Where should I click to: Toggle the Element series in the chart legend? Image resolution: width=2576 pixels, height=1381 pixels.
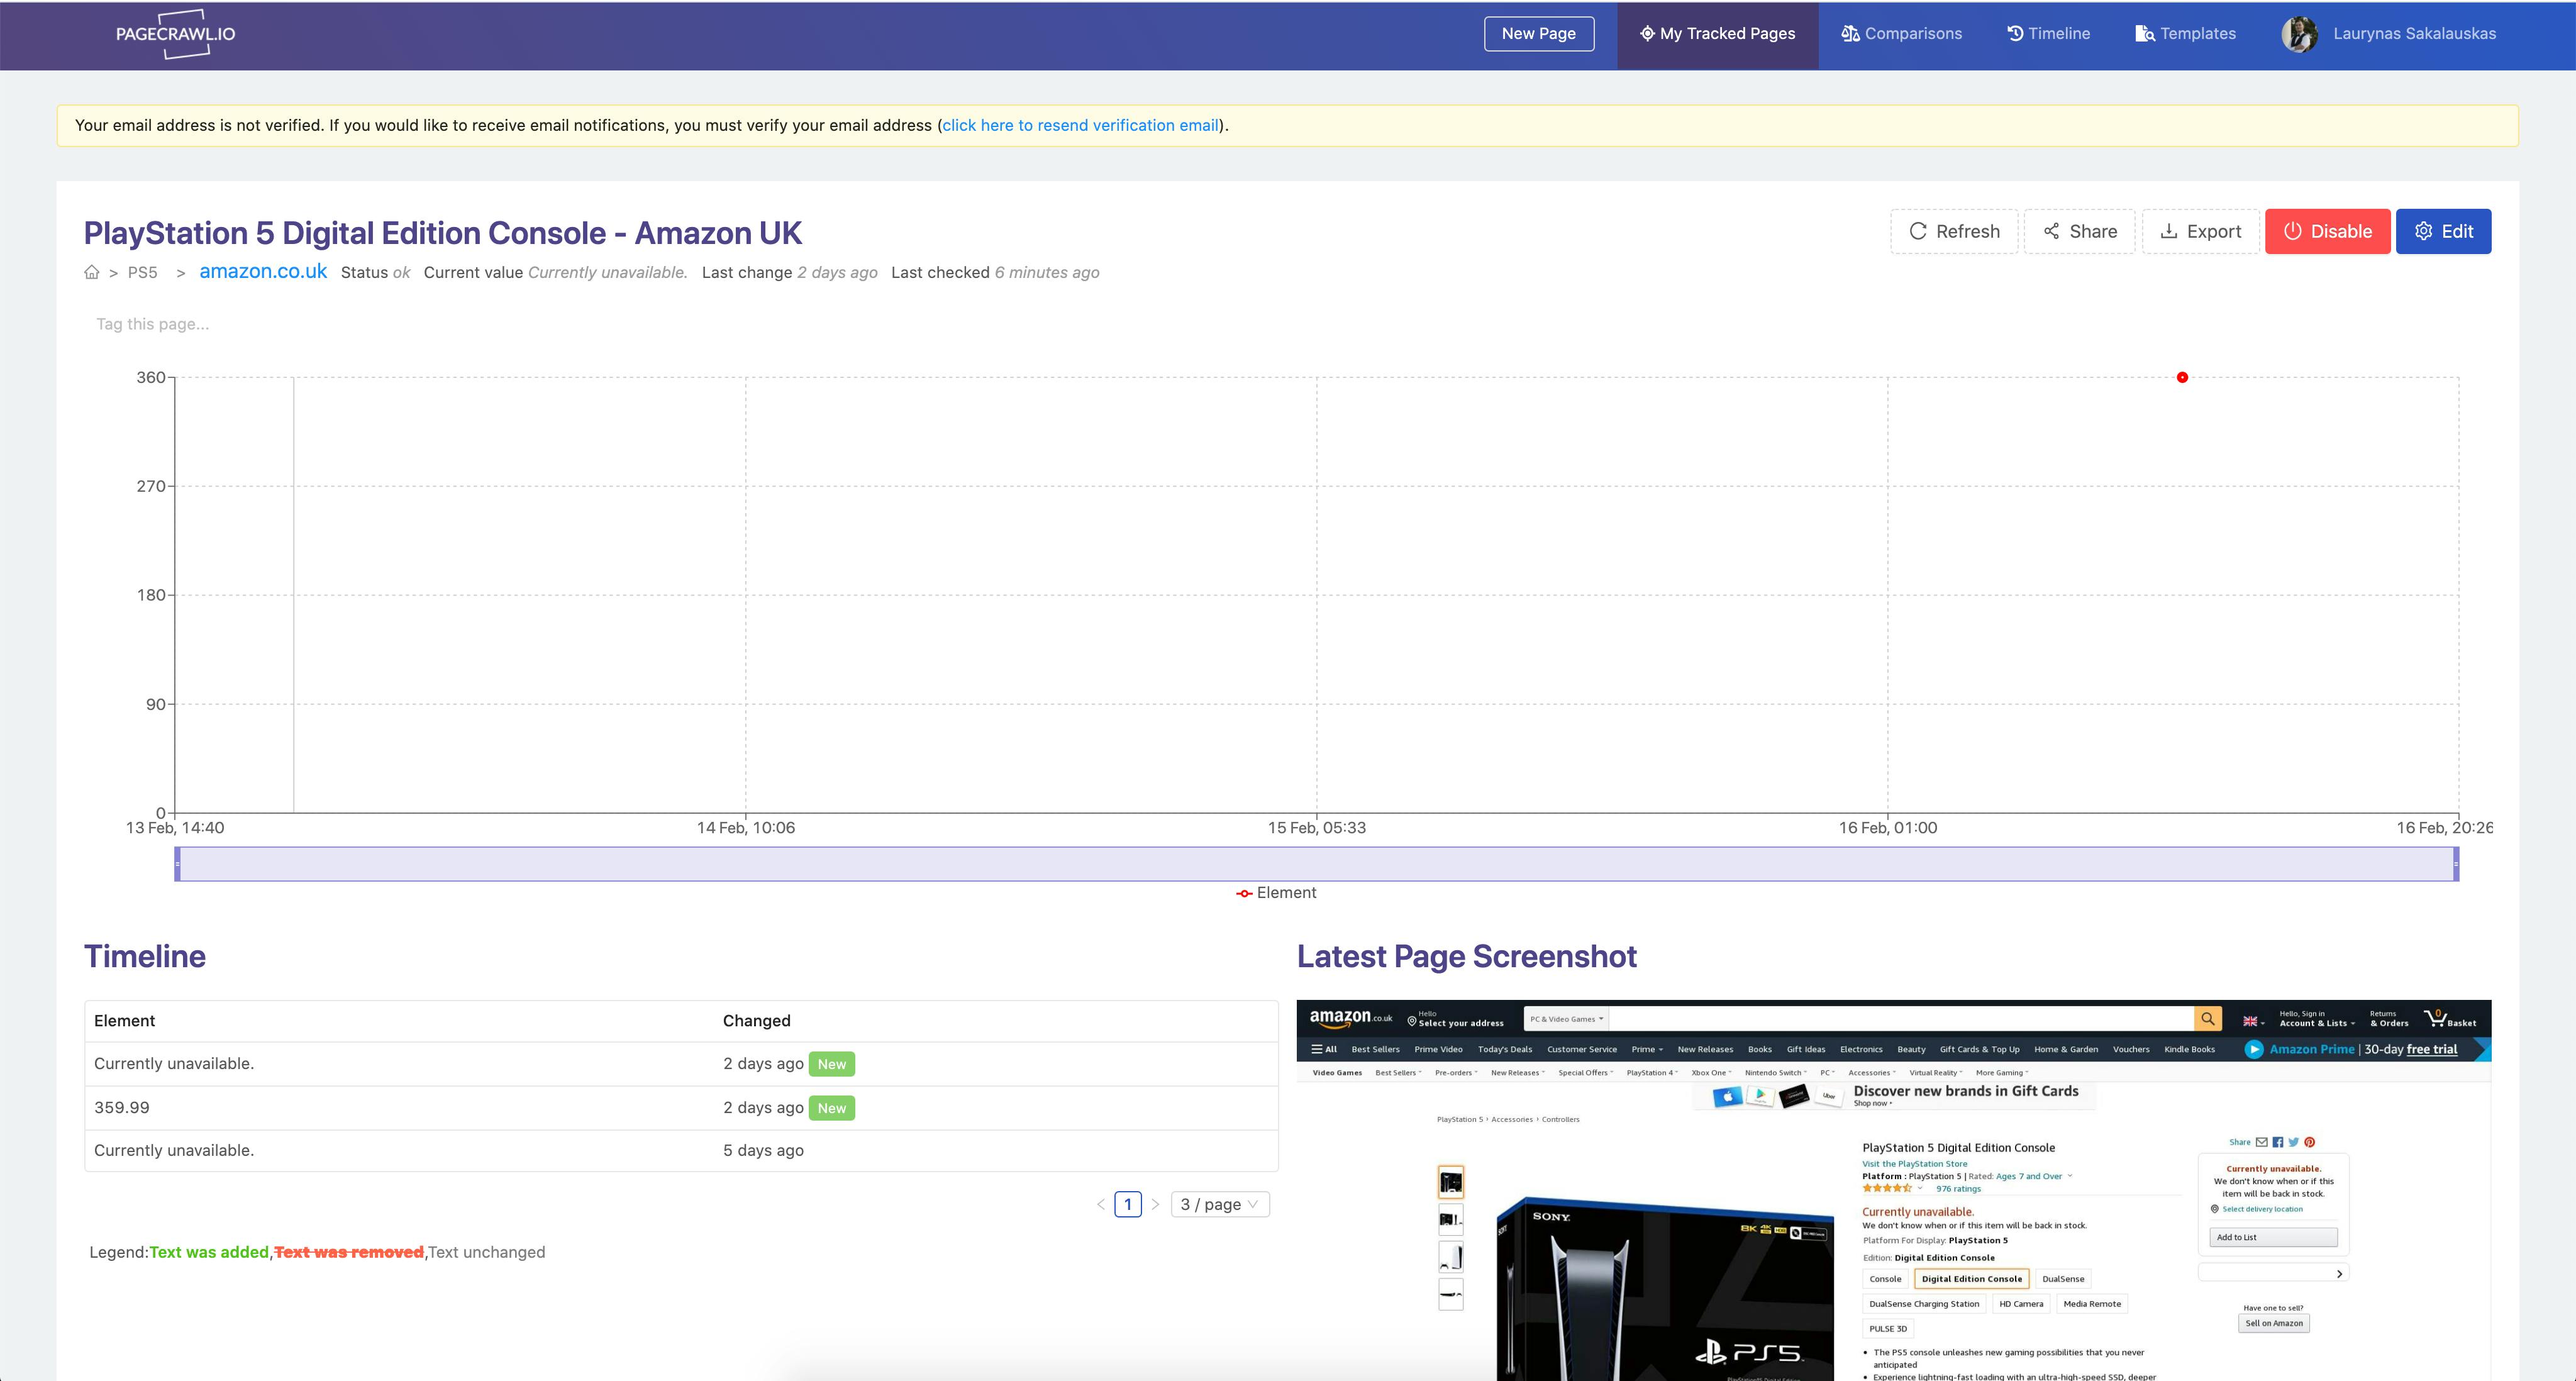[1276, 892]
